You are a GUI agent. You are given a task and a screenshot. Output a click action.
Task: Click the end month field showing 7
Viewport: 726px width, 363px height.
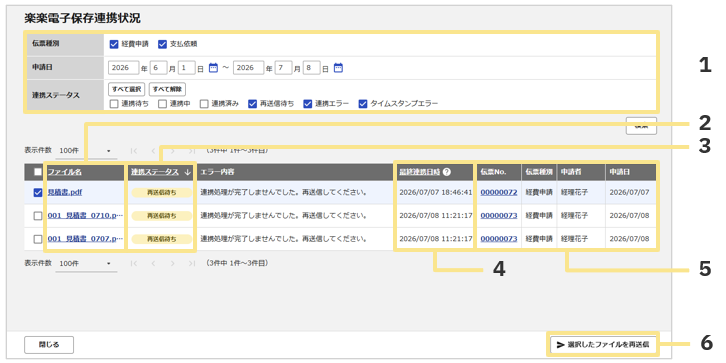coord(283,68)
